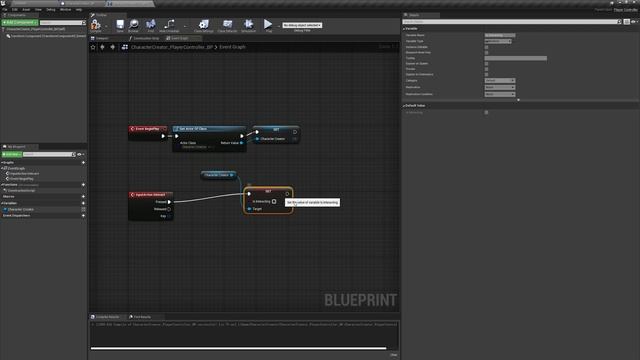640x360 pixels.
Task: Open Find in blueprint search
Action: point(151,25)
